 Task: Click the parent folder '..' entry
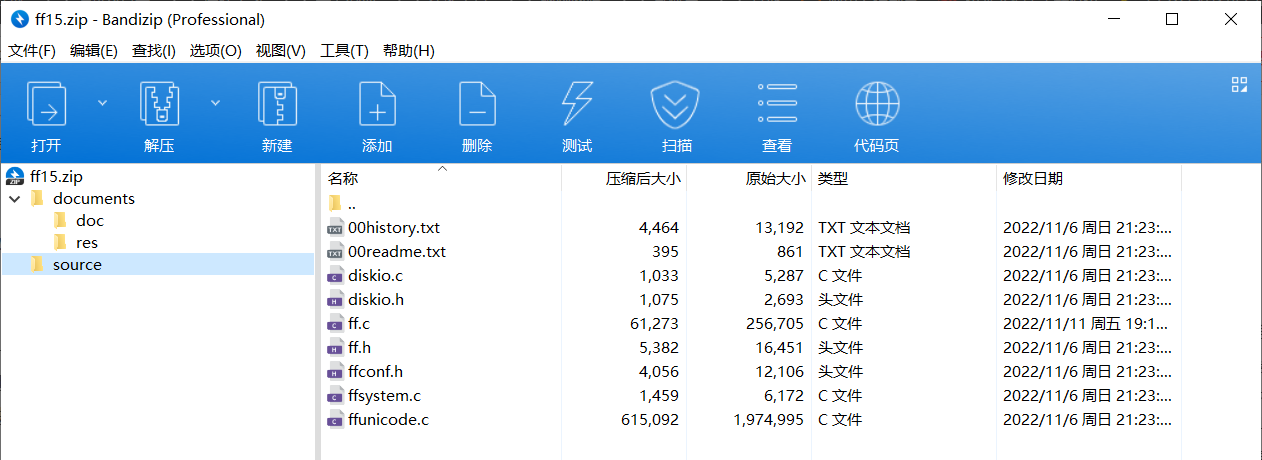tap(351, 203)
